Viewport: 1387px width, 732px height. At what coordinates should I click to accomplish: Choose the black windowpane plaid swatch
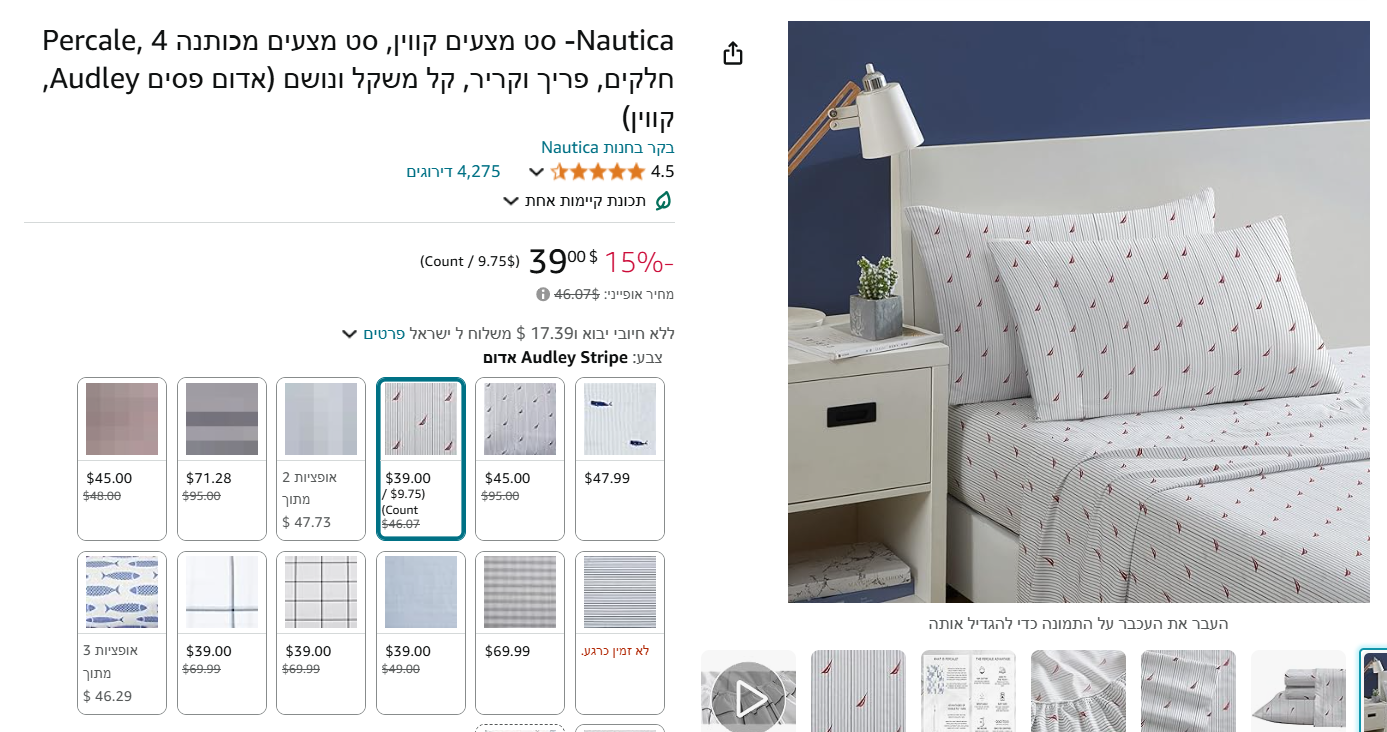coord(321,633)
